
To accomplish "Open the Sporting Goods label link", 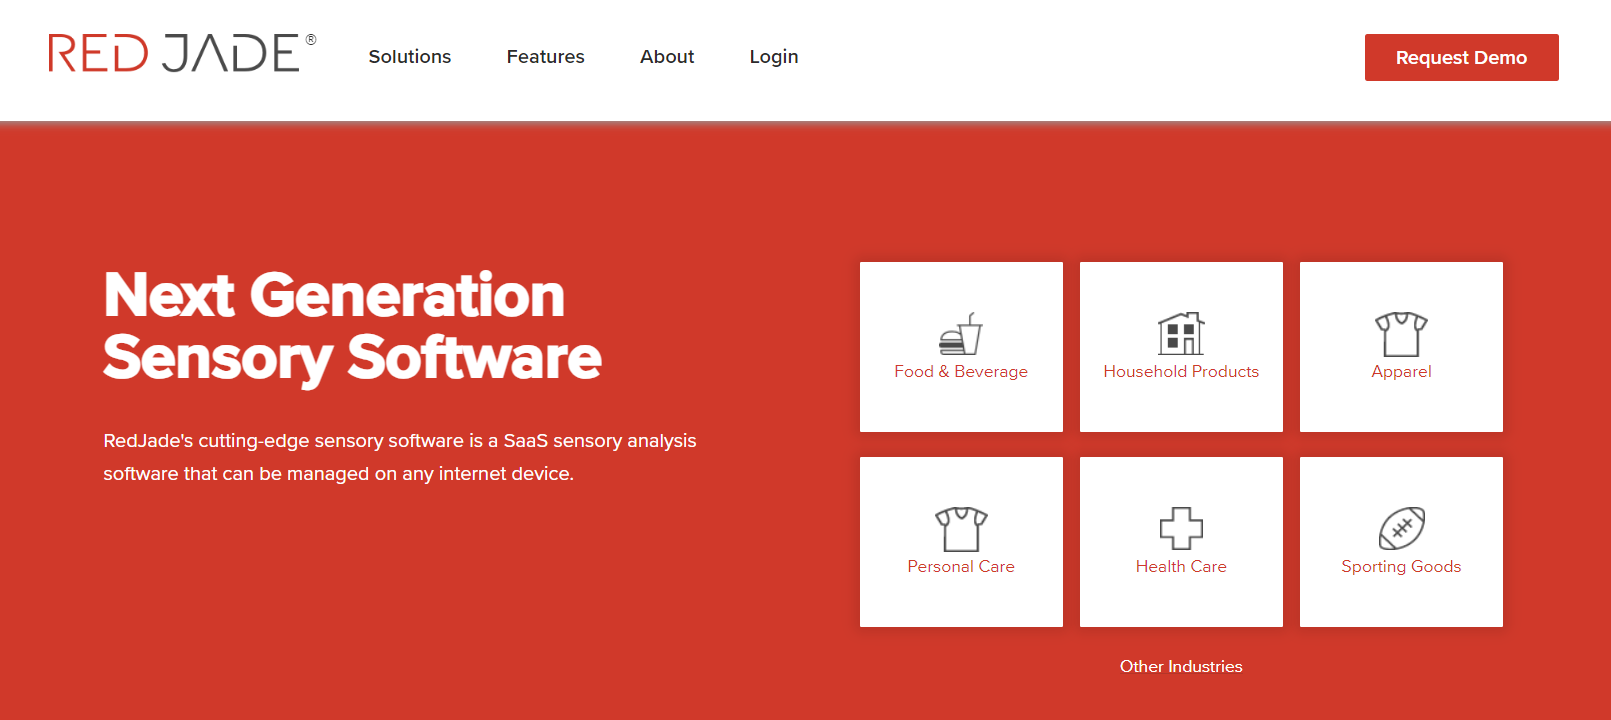I will click(x=1401, y=567).
